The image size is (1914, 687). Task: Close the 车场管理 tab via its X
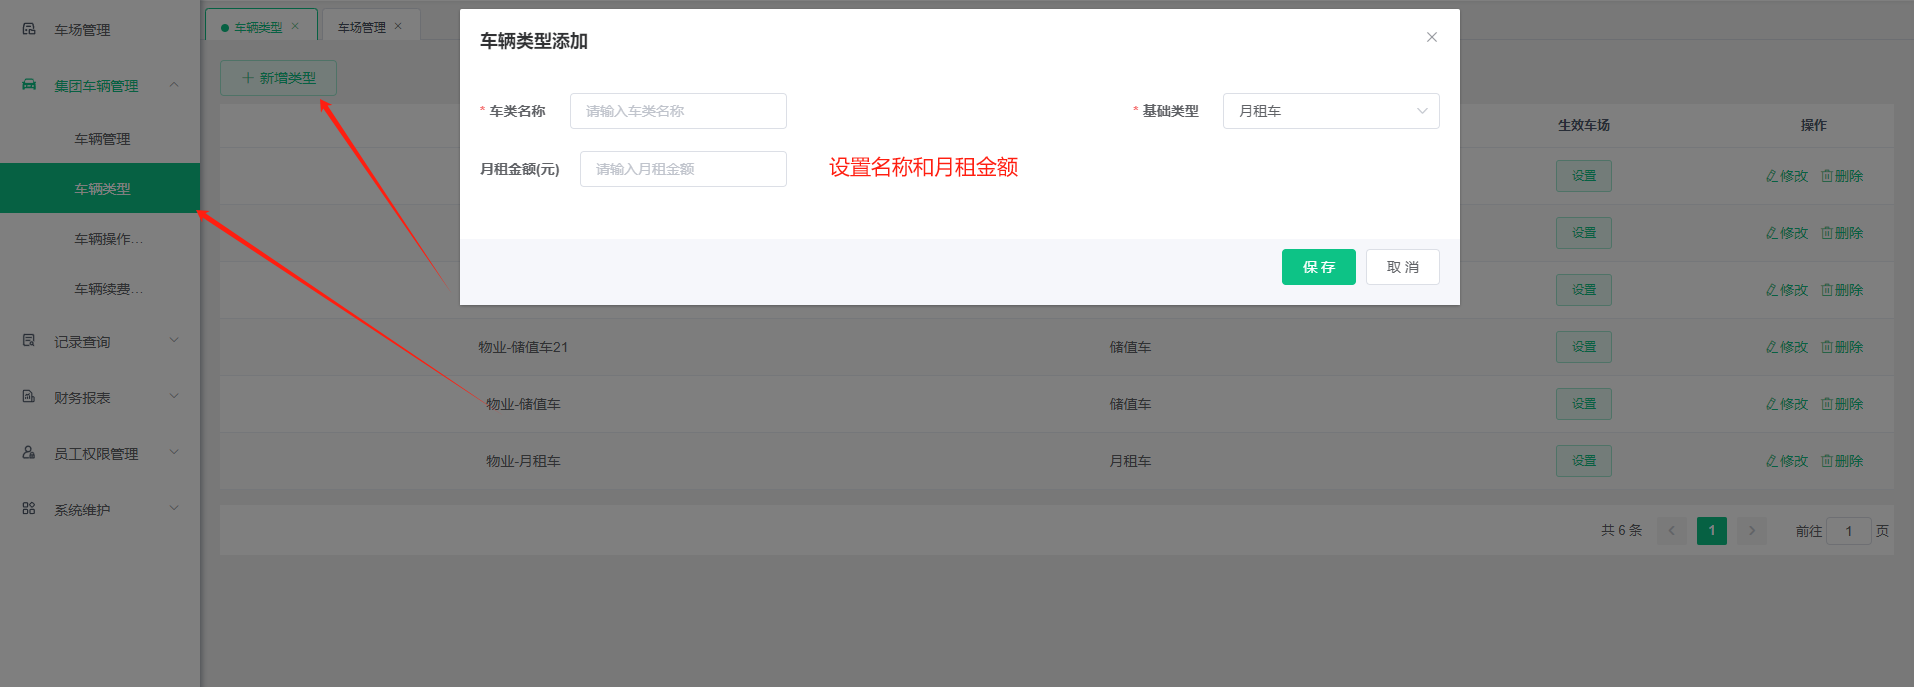pos(398,26)
